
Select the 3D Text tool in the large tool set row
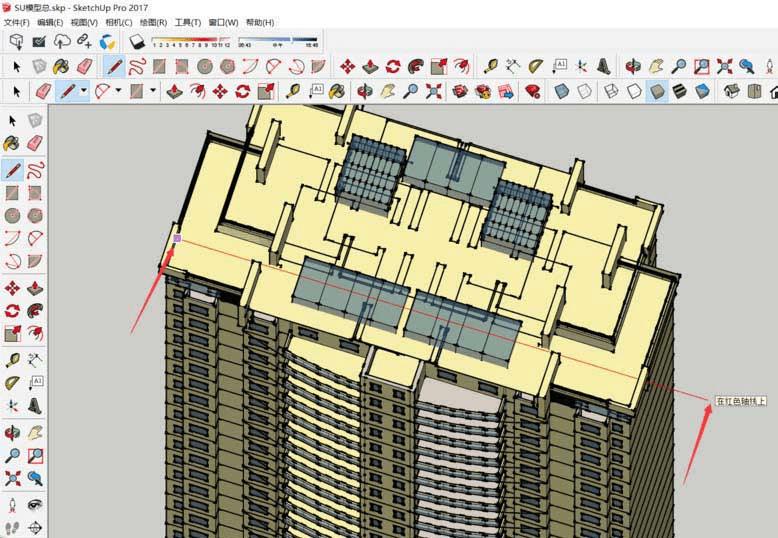tap(604, 66)
